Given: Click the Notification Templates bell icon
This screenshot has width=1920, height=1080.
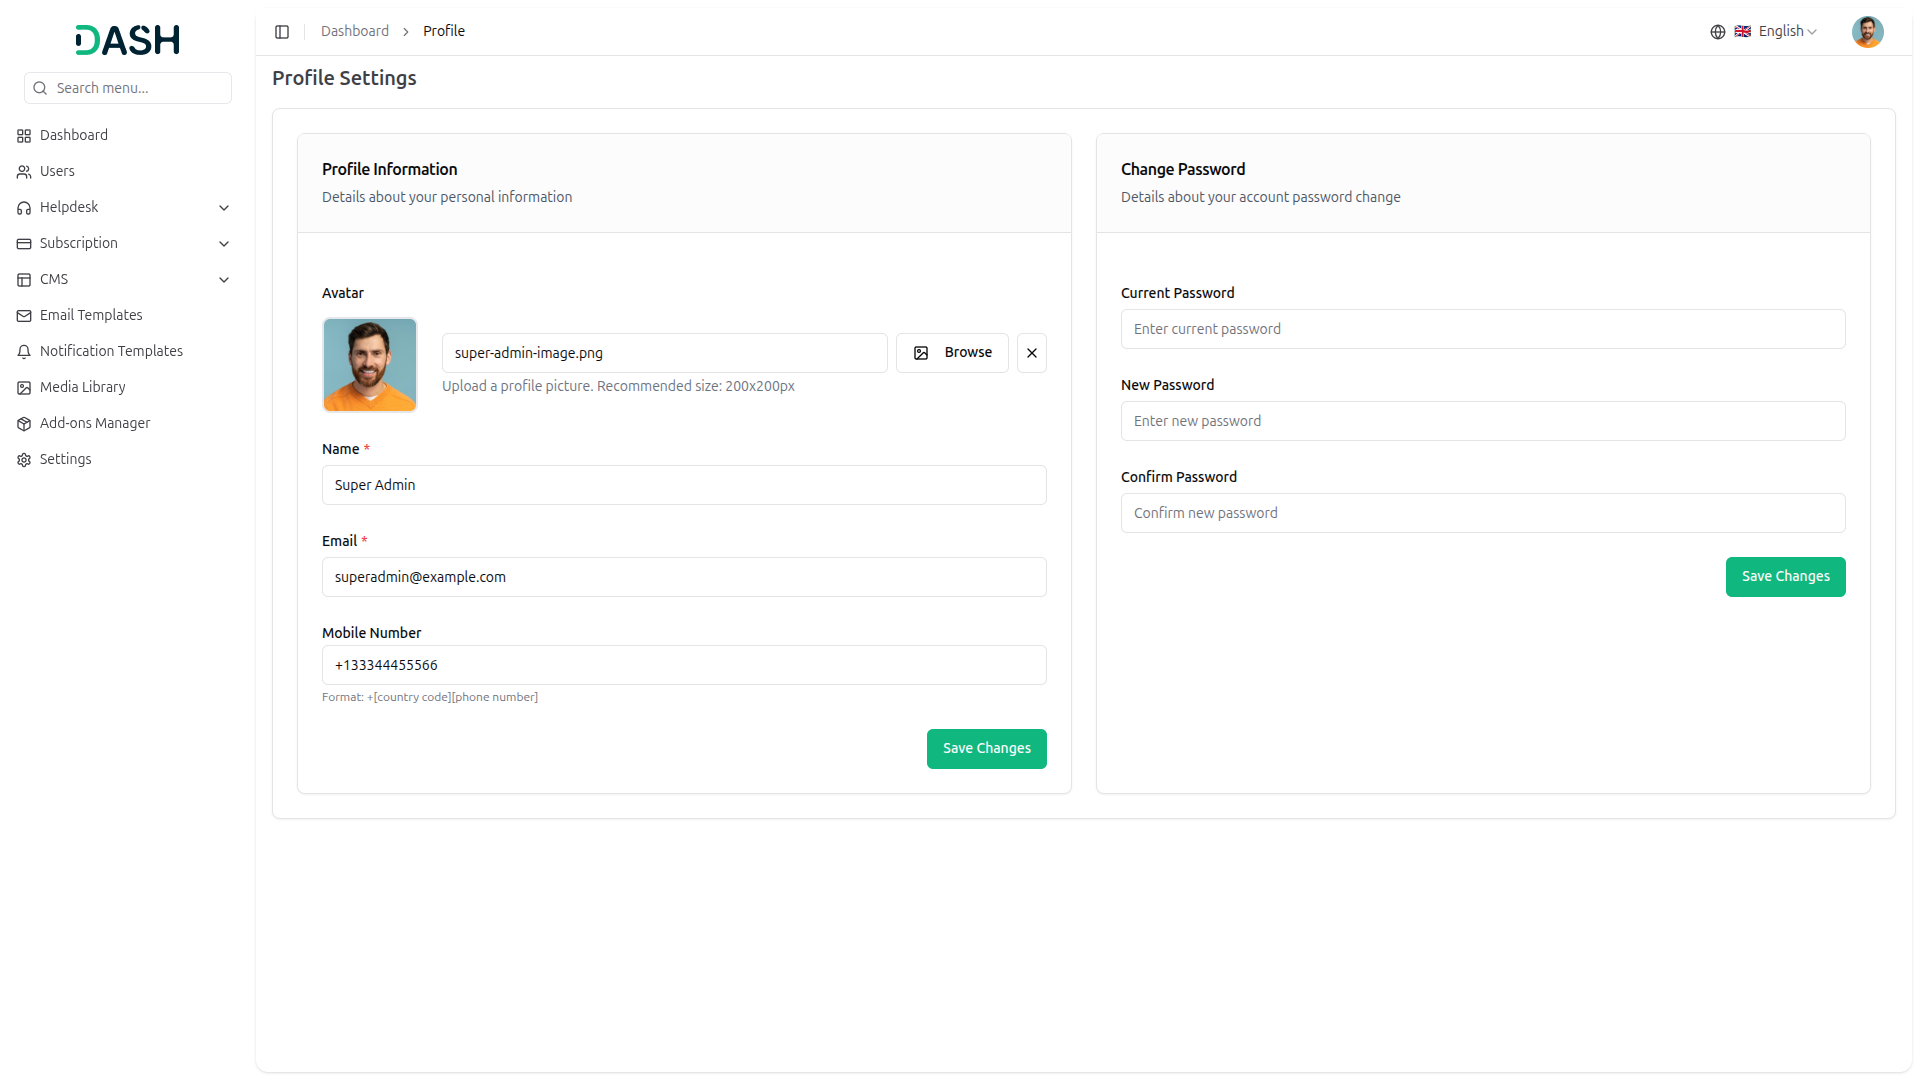Looking at the screenshot, I should click(24, 352).
